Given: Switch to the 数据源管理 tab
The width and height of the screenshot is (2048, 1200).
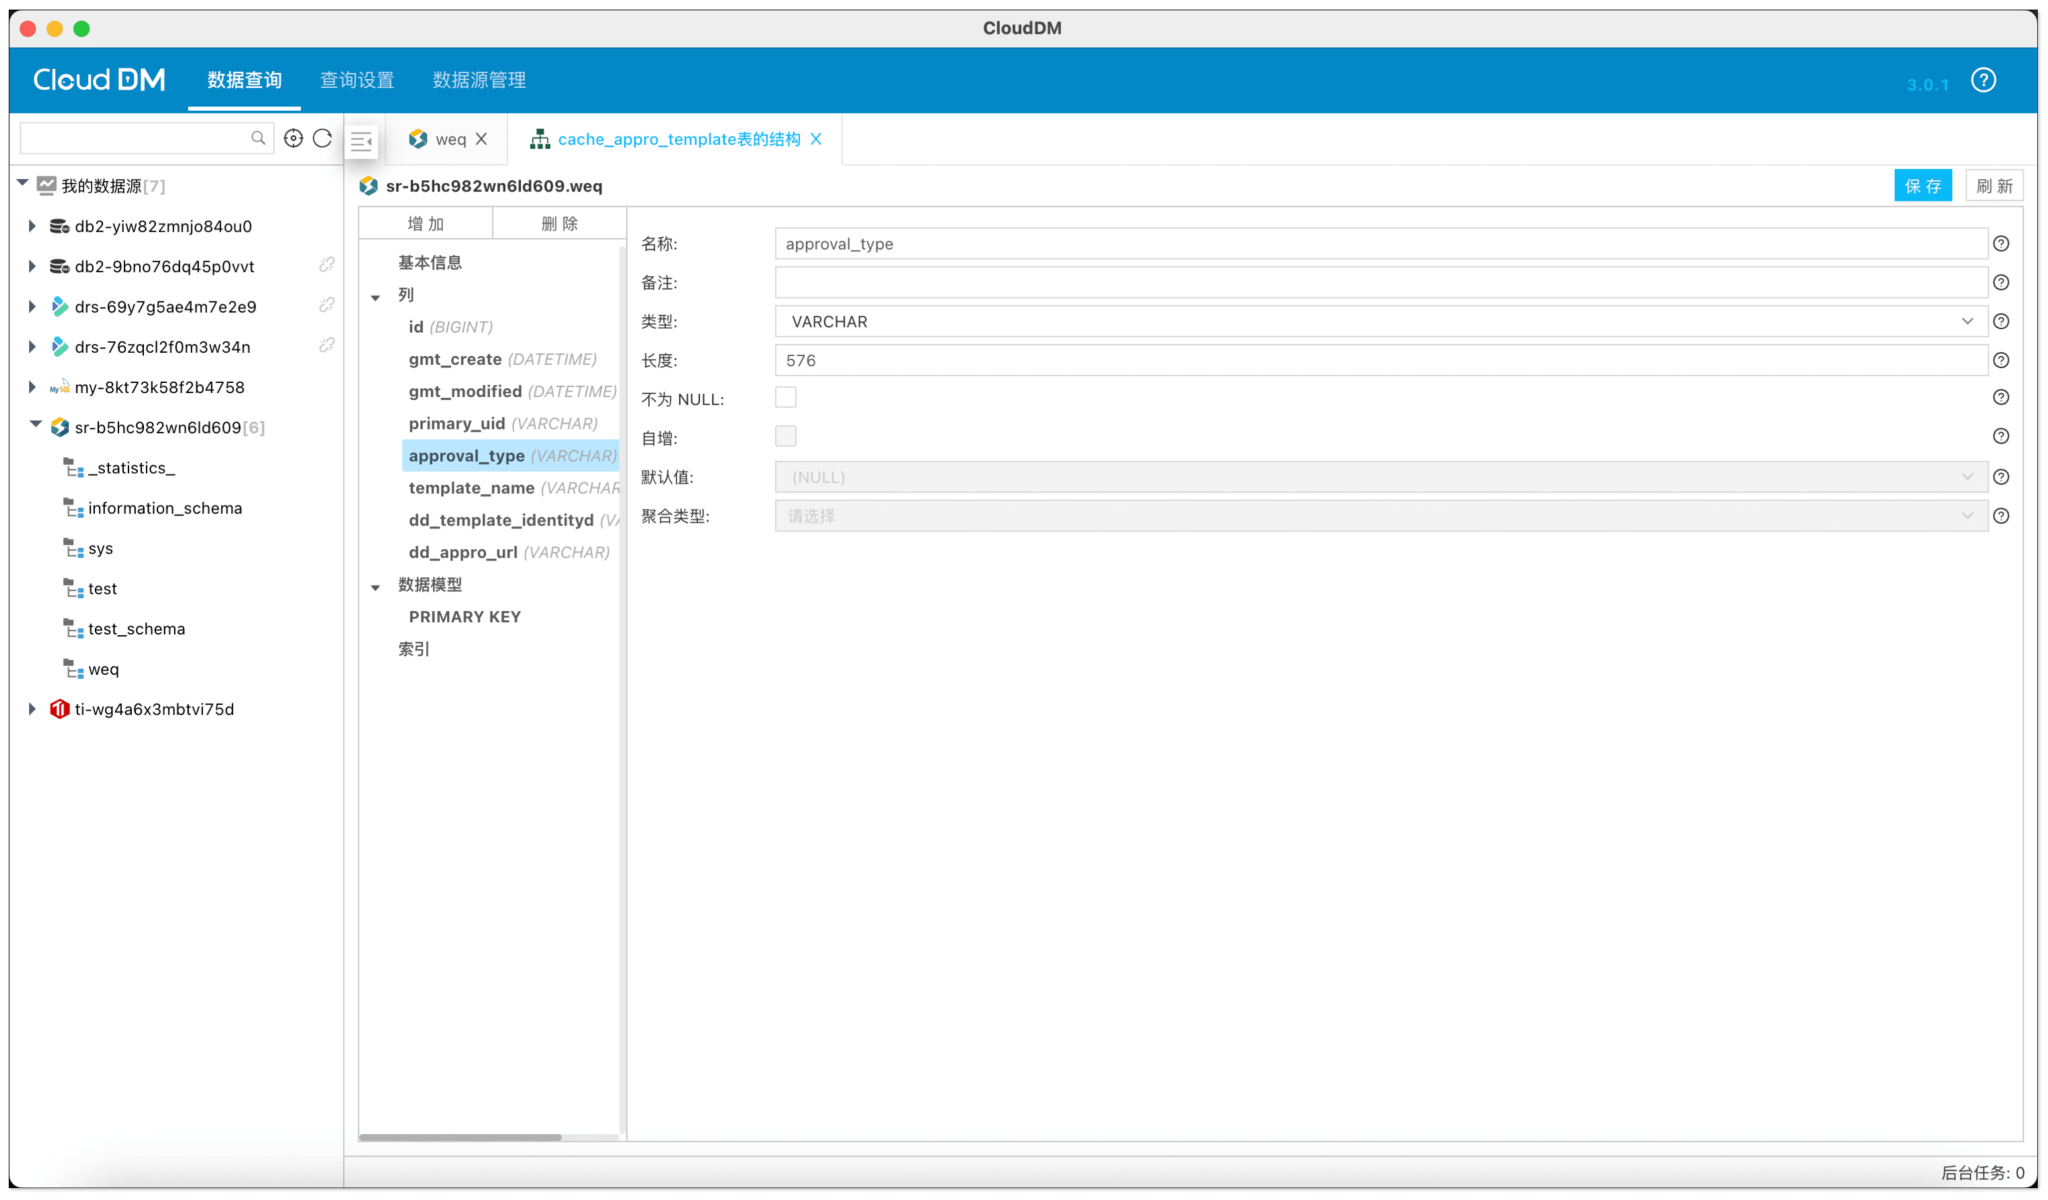Looking at the screenshot, I should [479, 80].
